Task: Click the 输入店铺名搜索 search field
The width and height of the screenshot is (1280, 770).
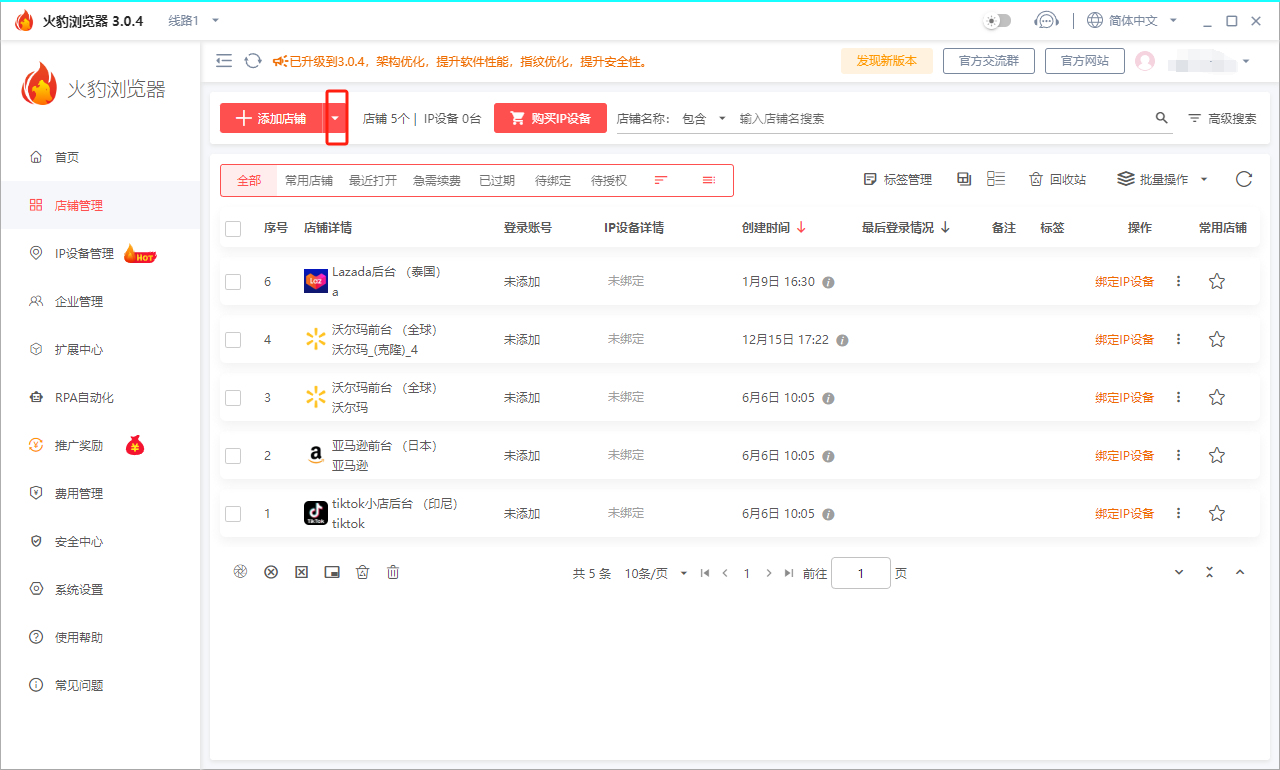Action: coord(940,118)
